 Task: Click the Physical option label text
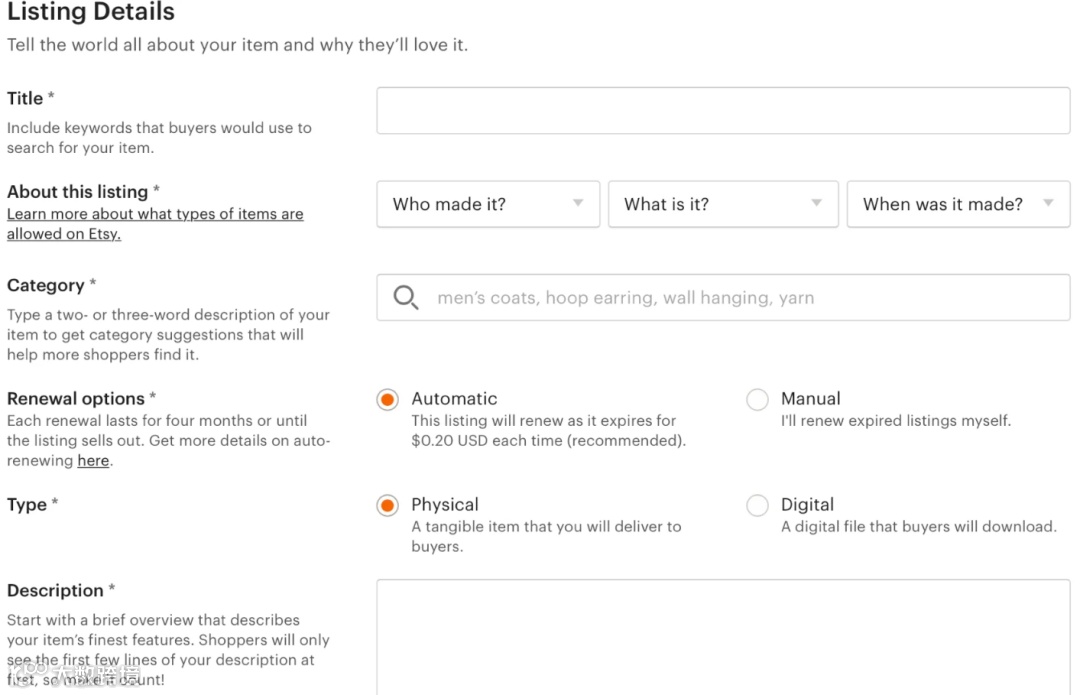click(445, 504)
